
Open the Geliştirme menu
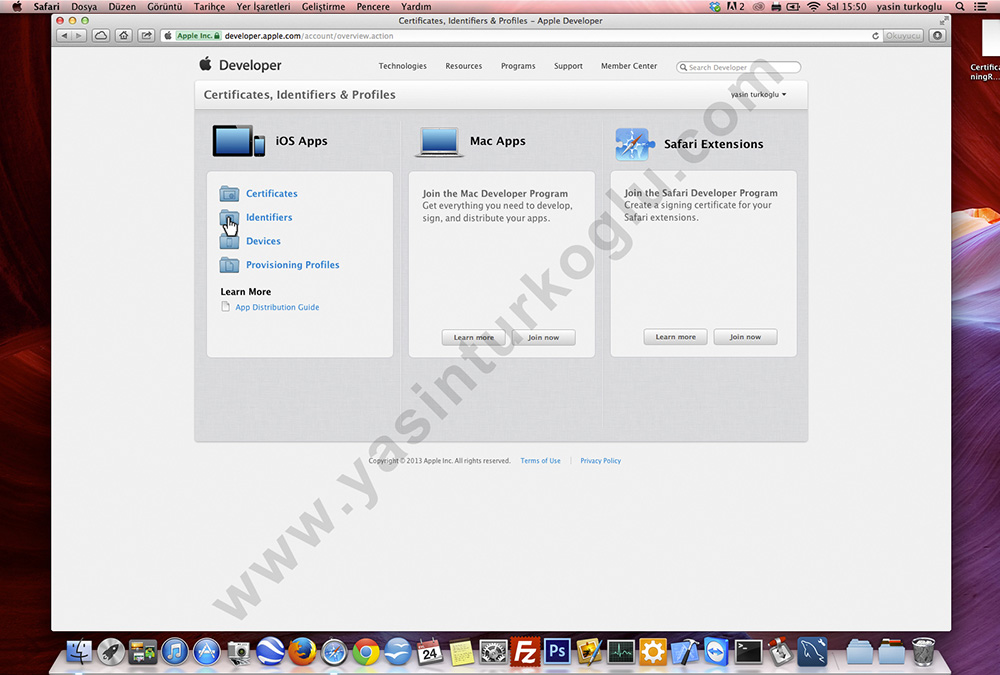323,6
